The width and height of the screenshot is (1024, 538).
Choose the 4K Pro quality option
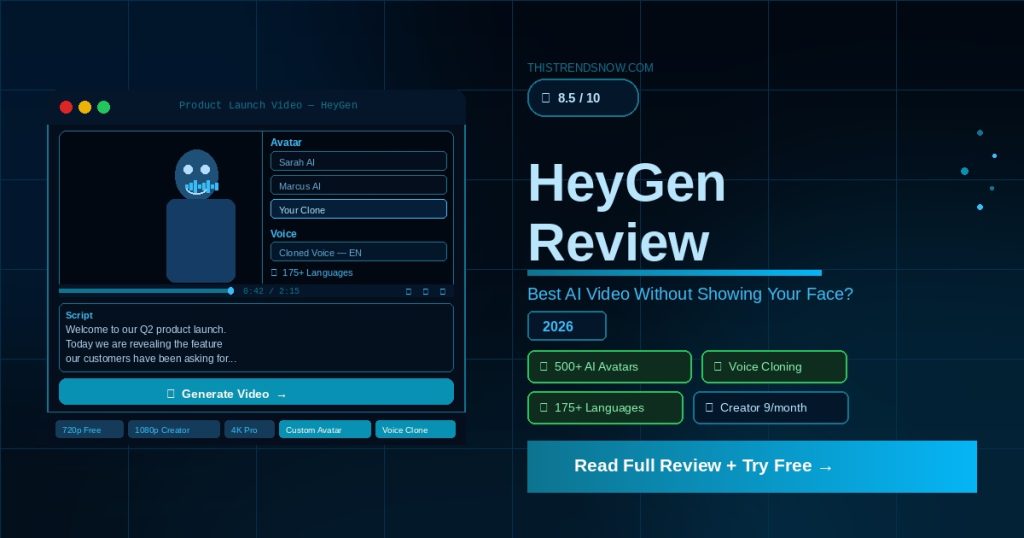point(249,430)
